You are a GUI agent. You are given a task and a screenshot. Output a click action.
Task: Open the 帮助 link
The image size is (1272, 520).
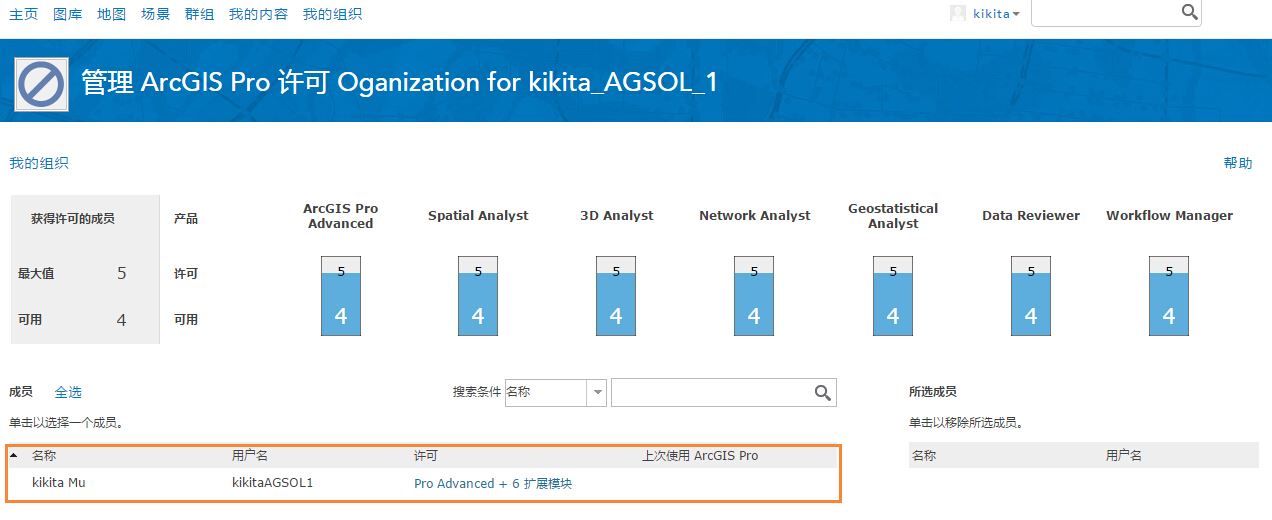click(x=1238, y=163)
